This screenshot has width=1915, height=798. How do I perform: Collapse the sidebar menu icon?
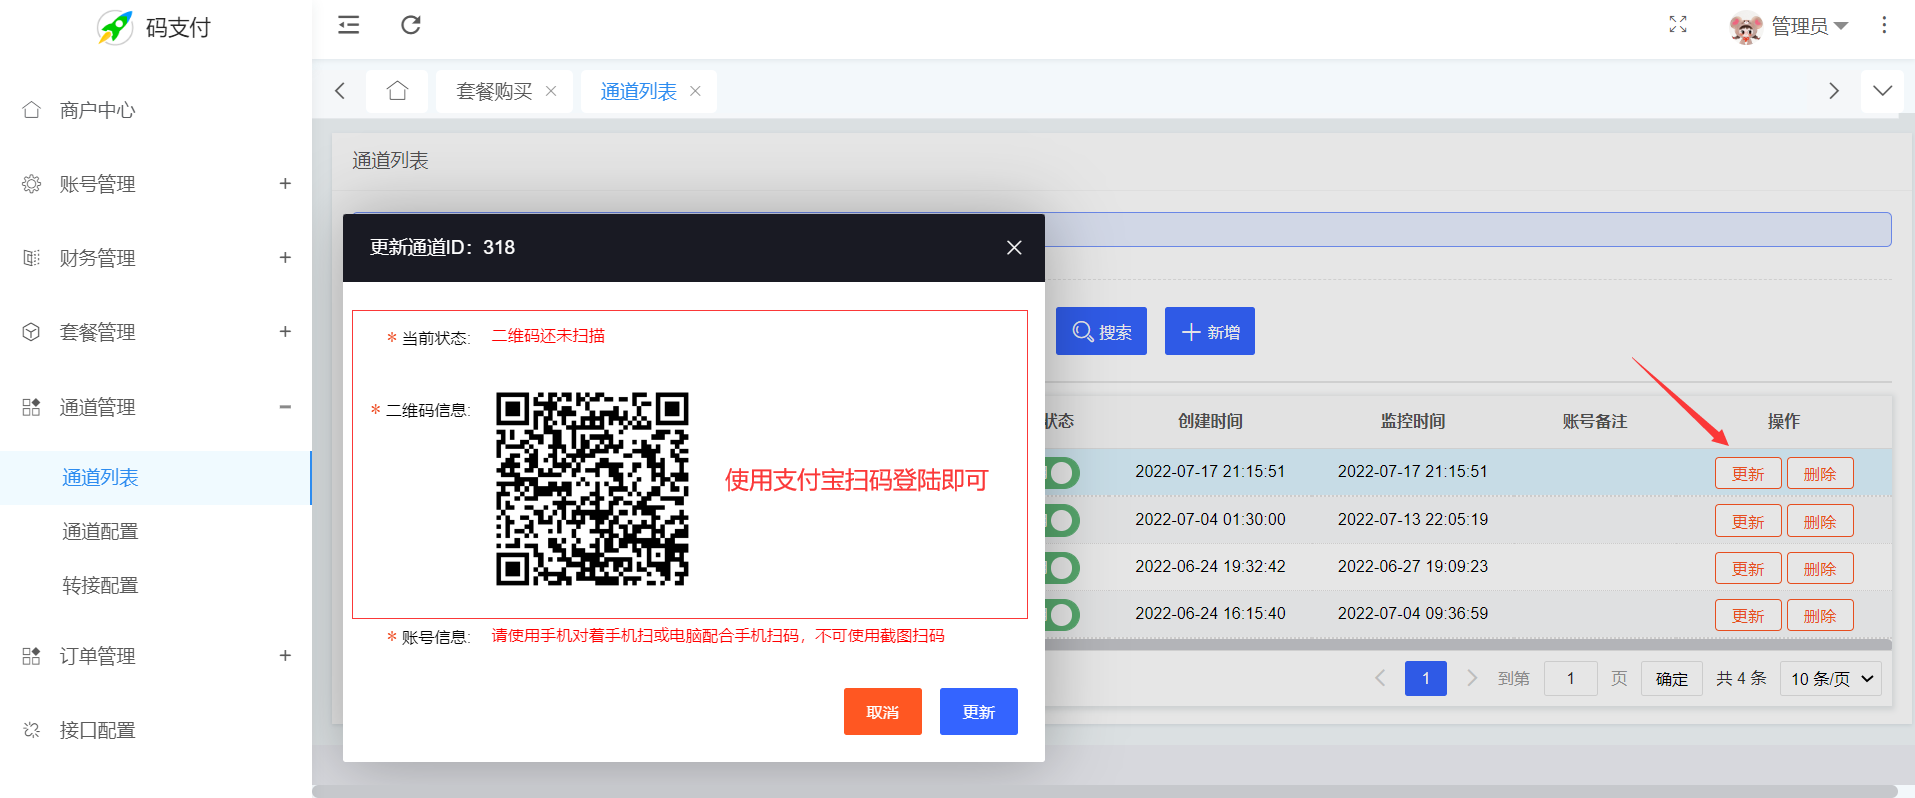(x=349, y=25)
